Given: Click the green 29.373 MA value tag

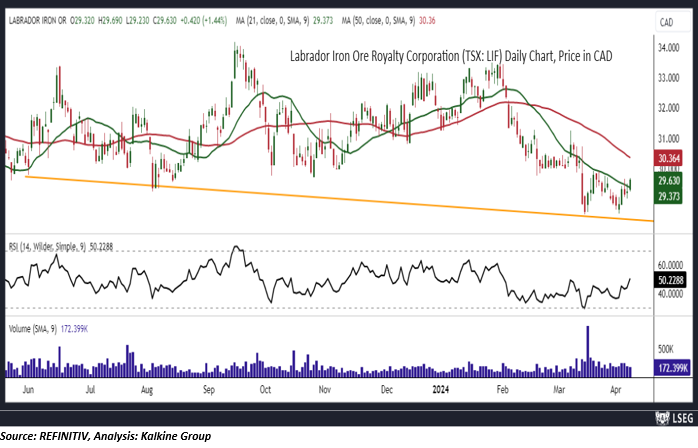Looking at the screenshot, I should click(x=669, y=196).
